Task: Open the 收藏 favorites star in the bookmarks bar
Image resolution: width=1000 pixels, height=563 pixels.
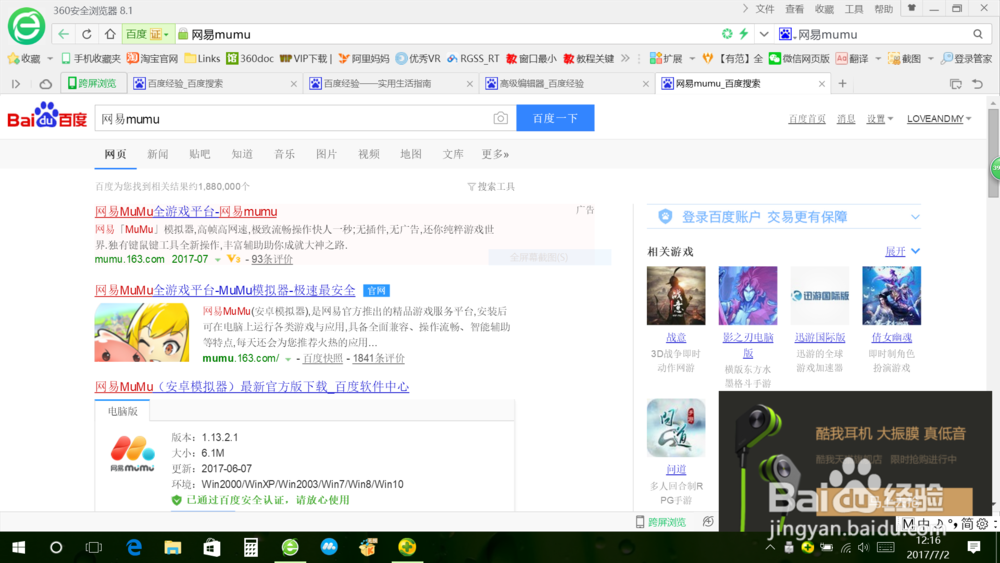Action: coord(24,59)
